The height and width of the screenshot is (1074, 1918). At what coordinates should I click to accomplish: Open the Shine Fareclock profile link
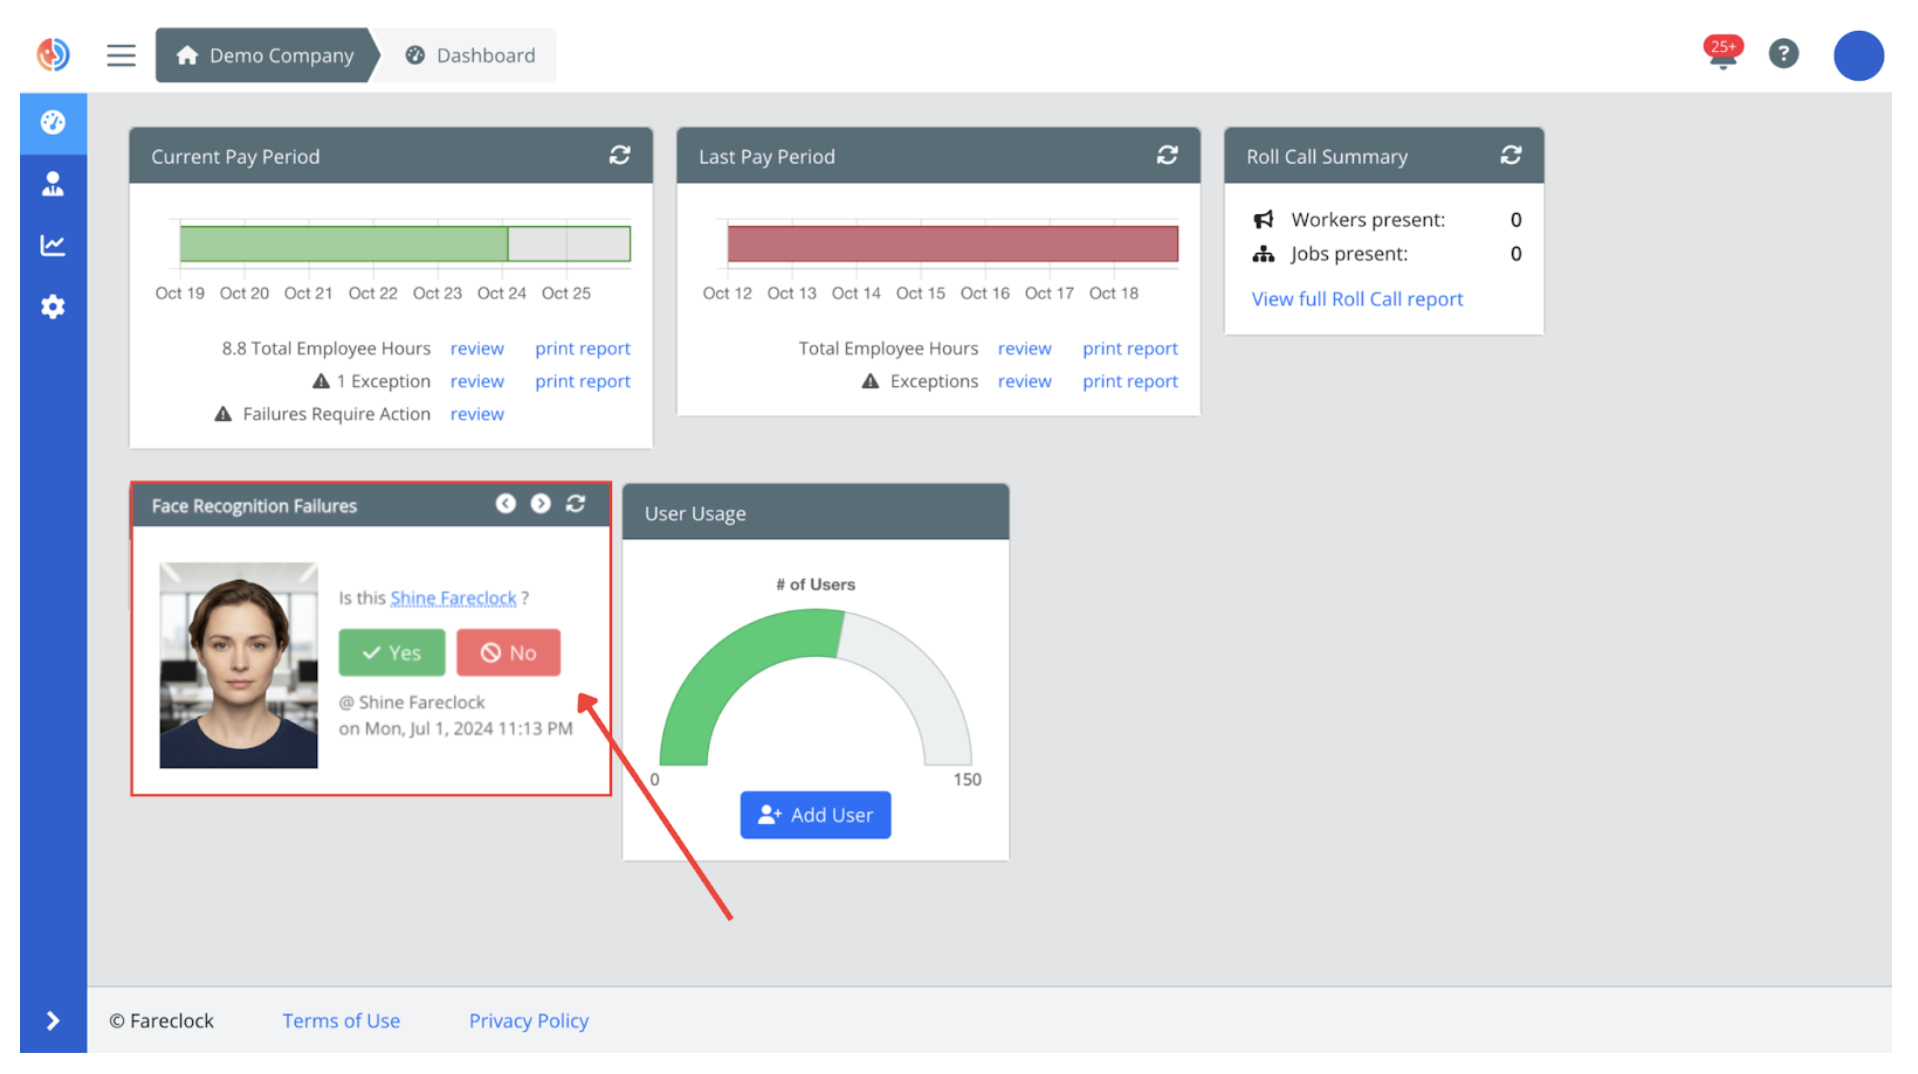(453, 598)
